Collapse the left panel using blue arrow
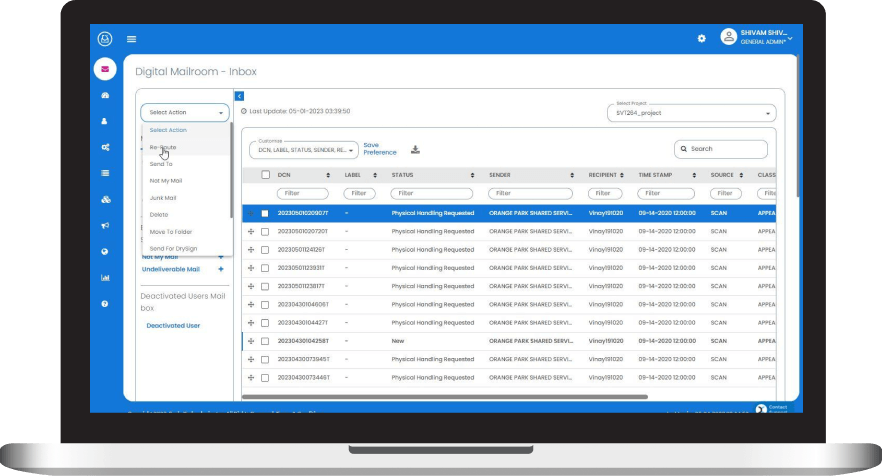 pyautogui.click(x=239, y=95)
